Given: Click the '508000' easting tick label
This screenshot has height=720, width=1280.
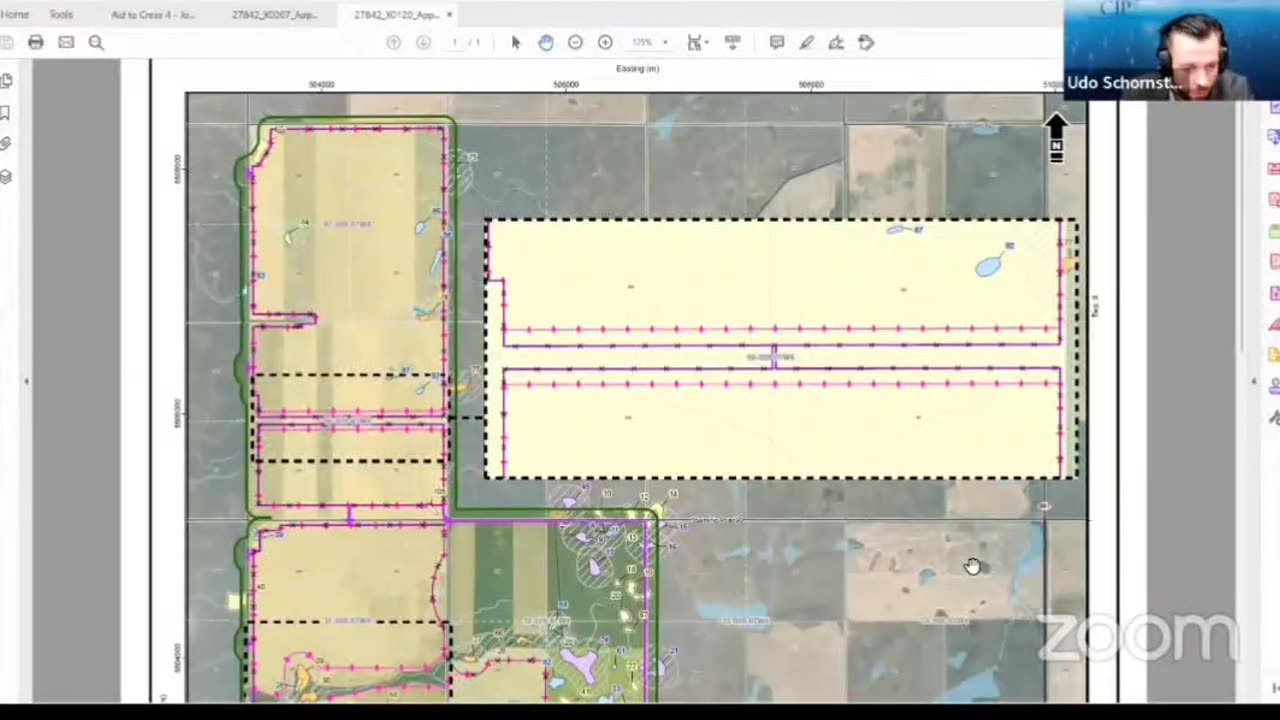Looking at the screenshot, I should [x=811, y=85].
